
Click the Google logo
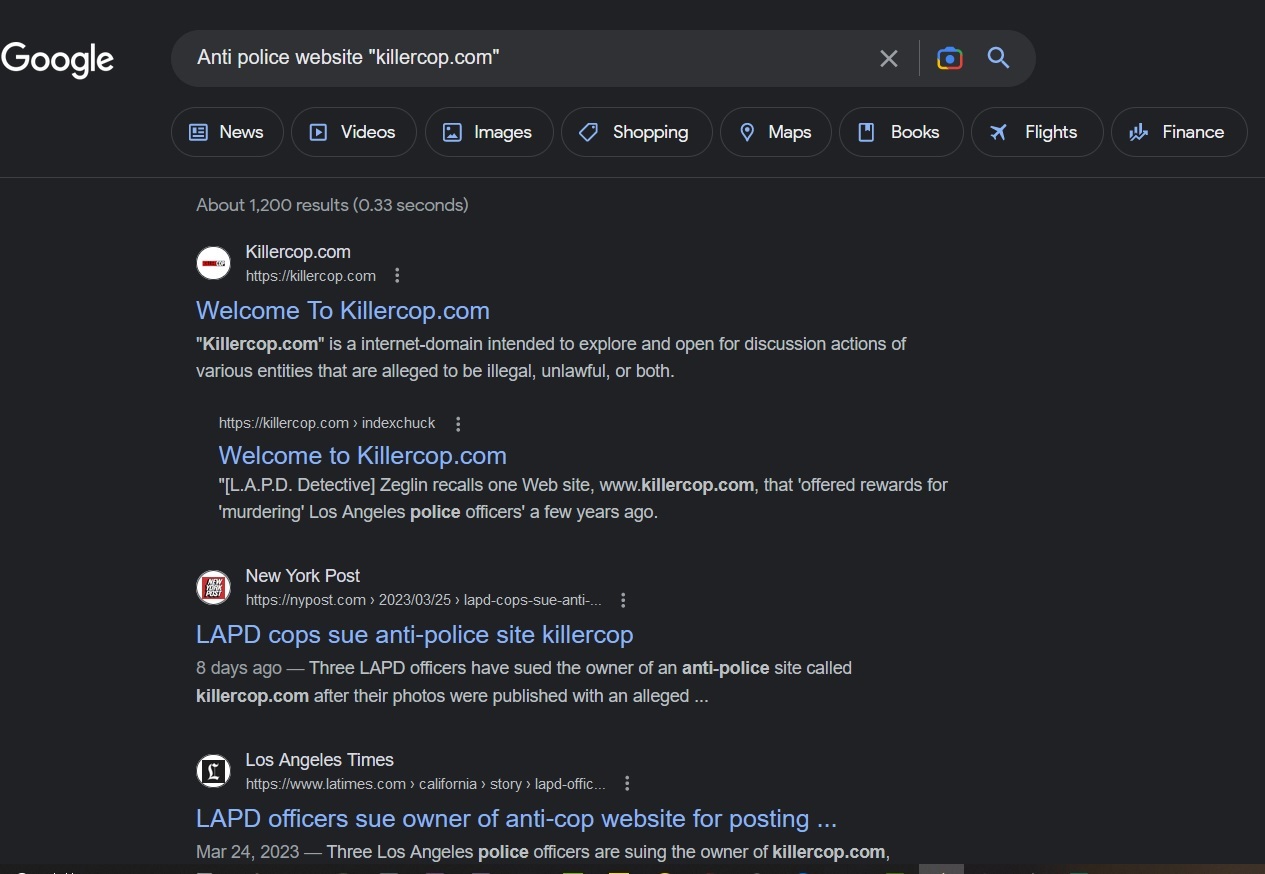click(58, 59)
